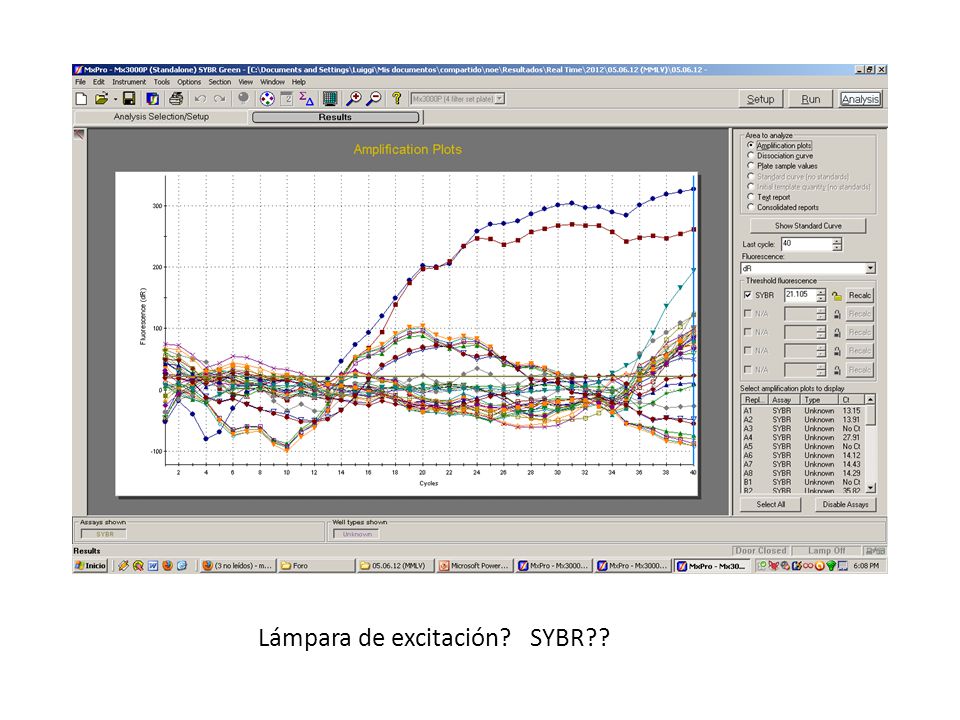Image resolution: width=960 pixels, height=720 pixels.
Task: Click the zoom in magnifier icon
Action: click(x=354, y=99)
